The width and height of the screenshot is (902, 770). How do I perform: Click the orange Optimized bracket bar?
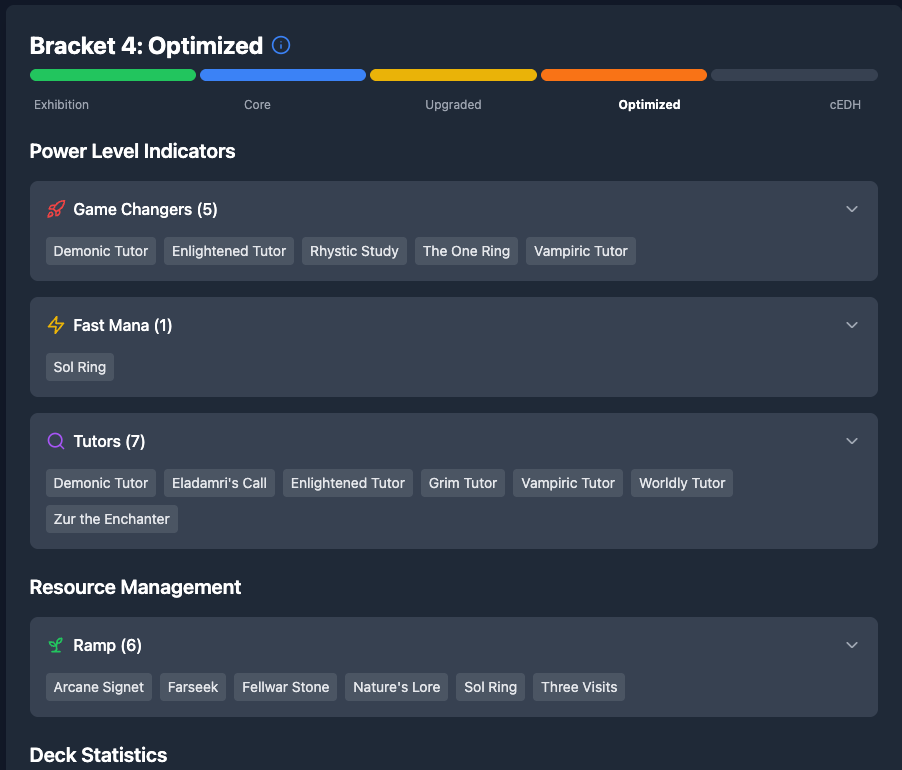624,75
